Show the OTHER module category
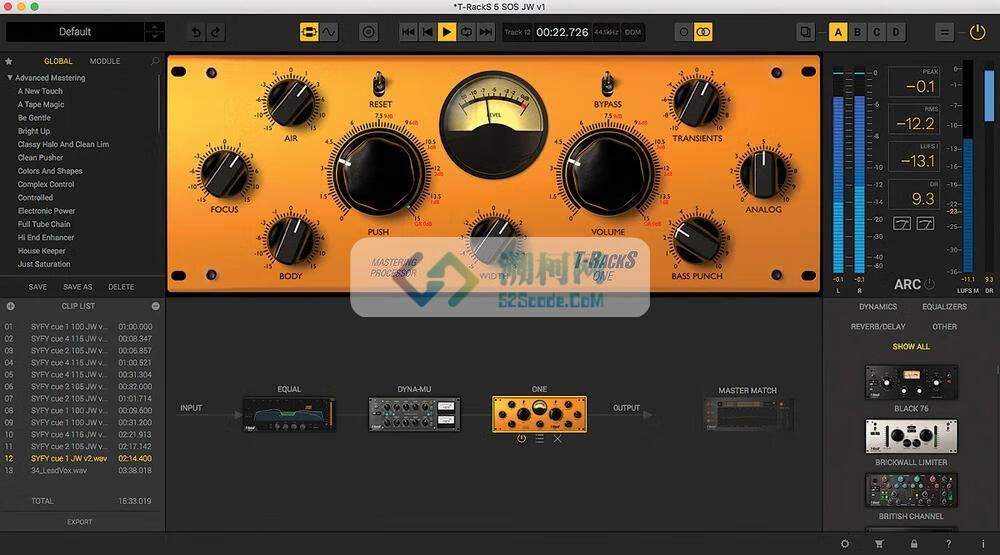1000x555 pixels. click(945, 327)
